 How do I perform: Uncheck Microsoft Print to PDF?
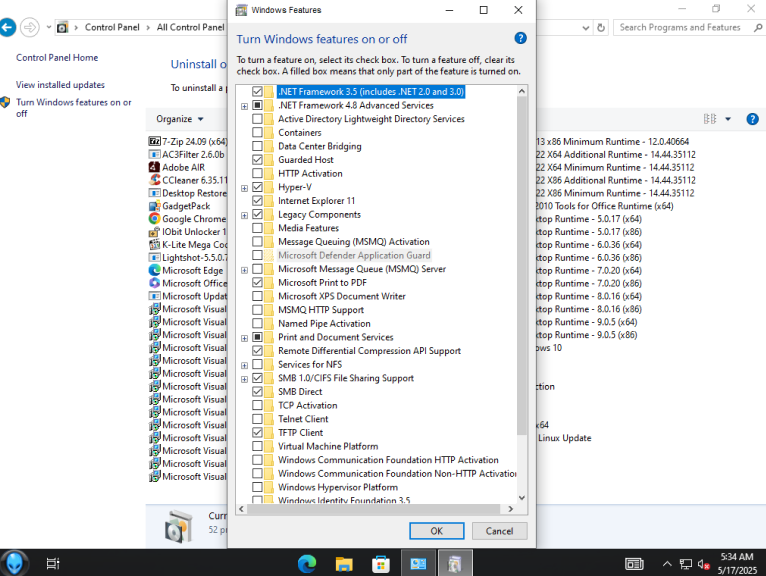(257, 282)
